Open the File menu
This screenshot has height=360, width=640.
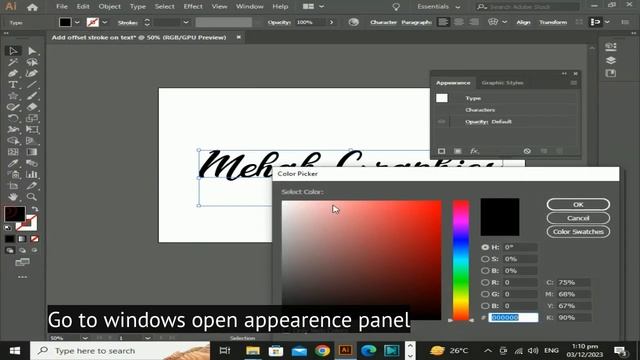point(62,7)
